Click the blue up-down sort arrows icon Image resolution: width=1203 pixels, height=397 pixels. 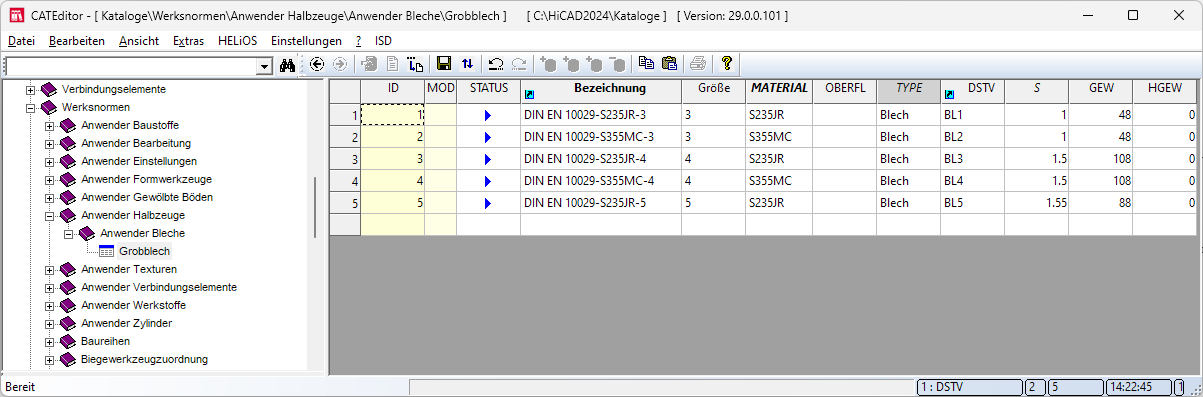467,64
